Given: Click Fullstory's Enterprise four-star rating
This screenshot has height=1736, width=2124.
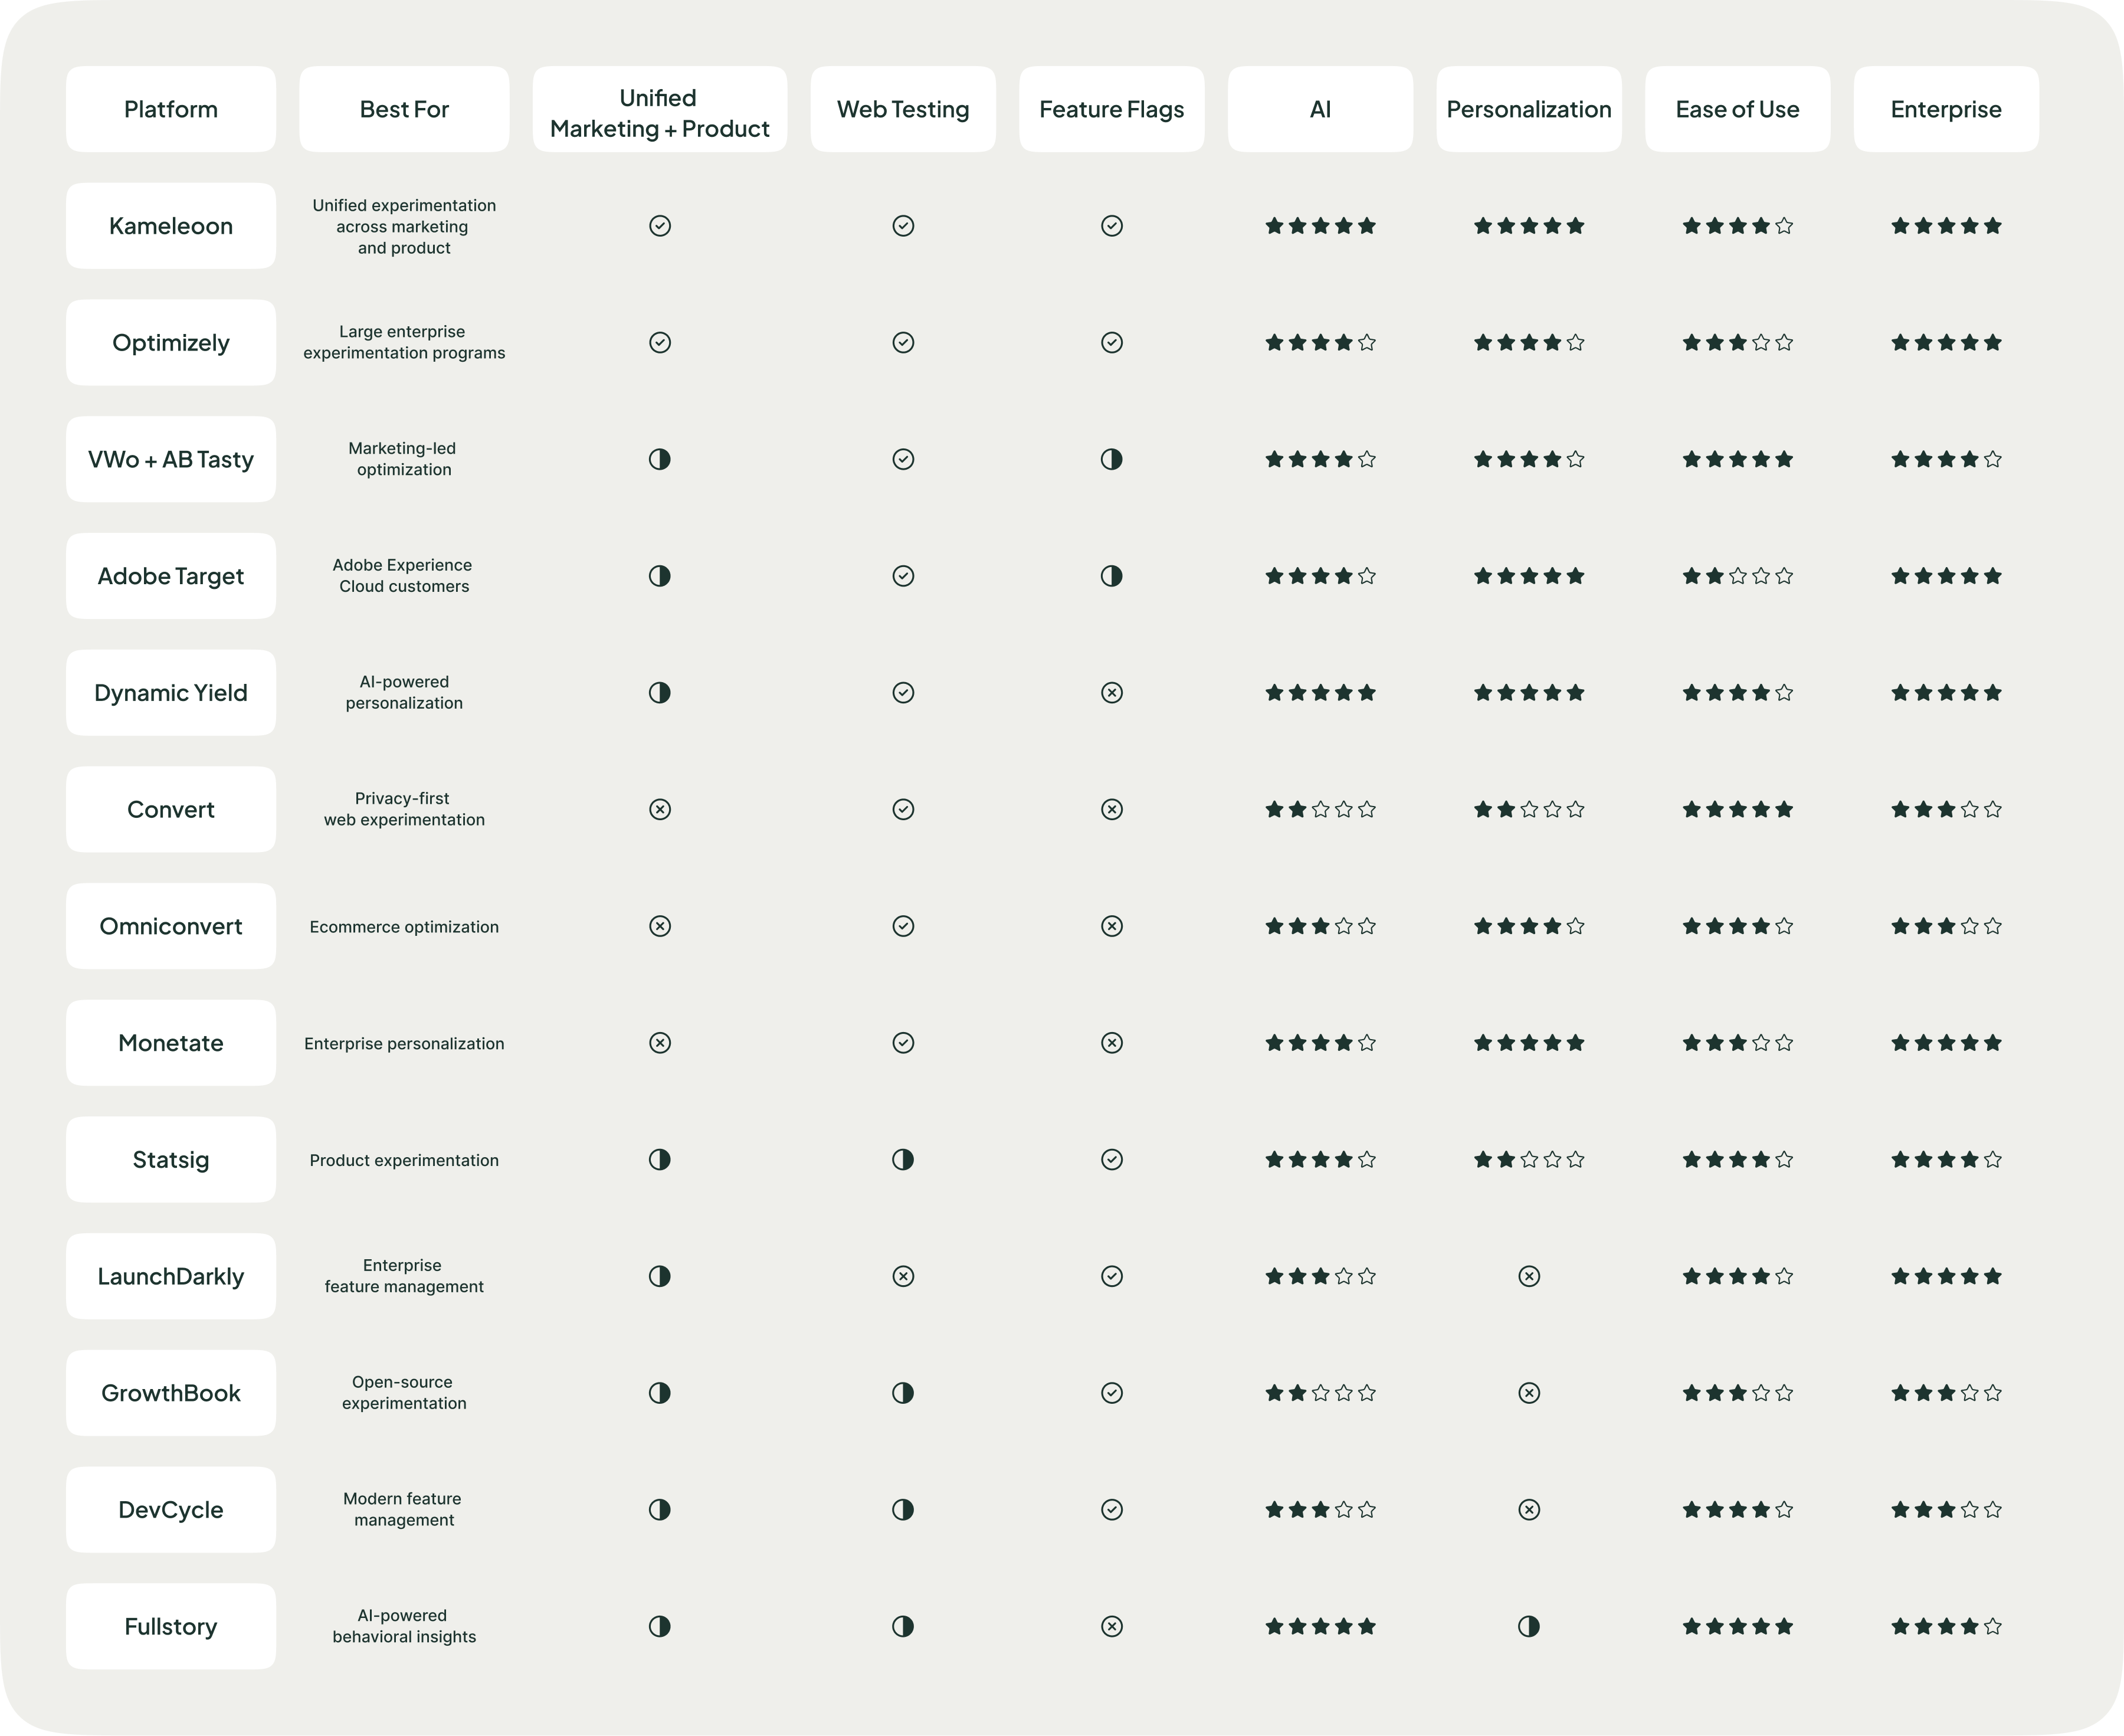Looking at the screenshot, I should pyautogui.click(x=1946, y=1626).
